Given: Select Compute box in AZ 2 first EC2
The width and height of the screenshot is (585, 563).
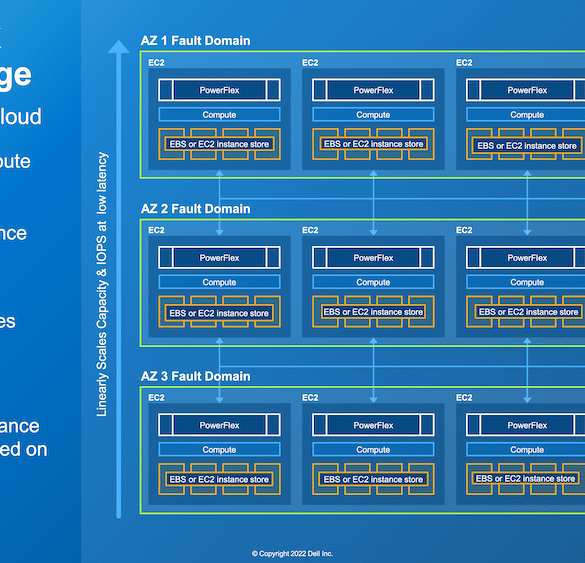Looking at the screenshot, I should coord(219,282).
